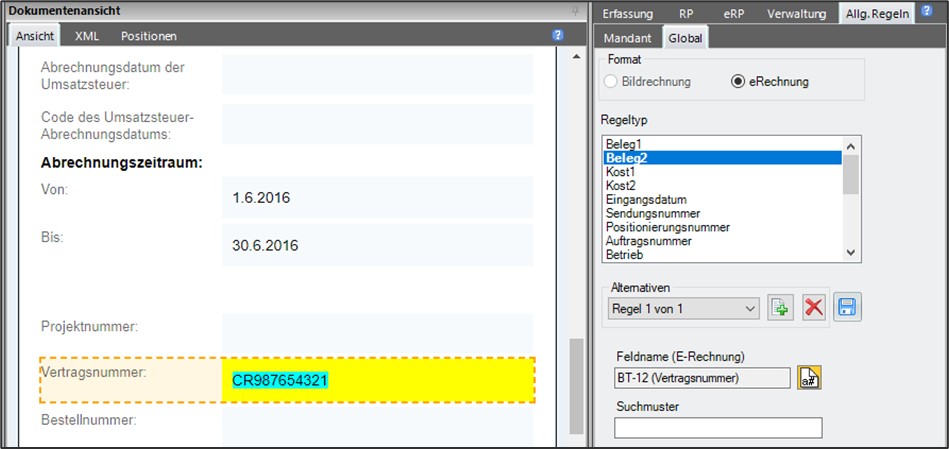
Task: Open the E-Rechnung field name picker icon
Action: pos(809,378)
